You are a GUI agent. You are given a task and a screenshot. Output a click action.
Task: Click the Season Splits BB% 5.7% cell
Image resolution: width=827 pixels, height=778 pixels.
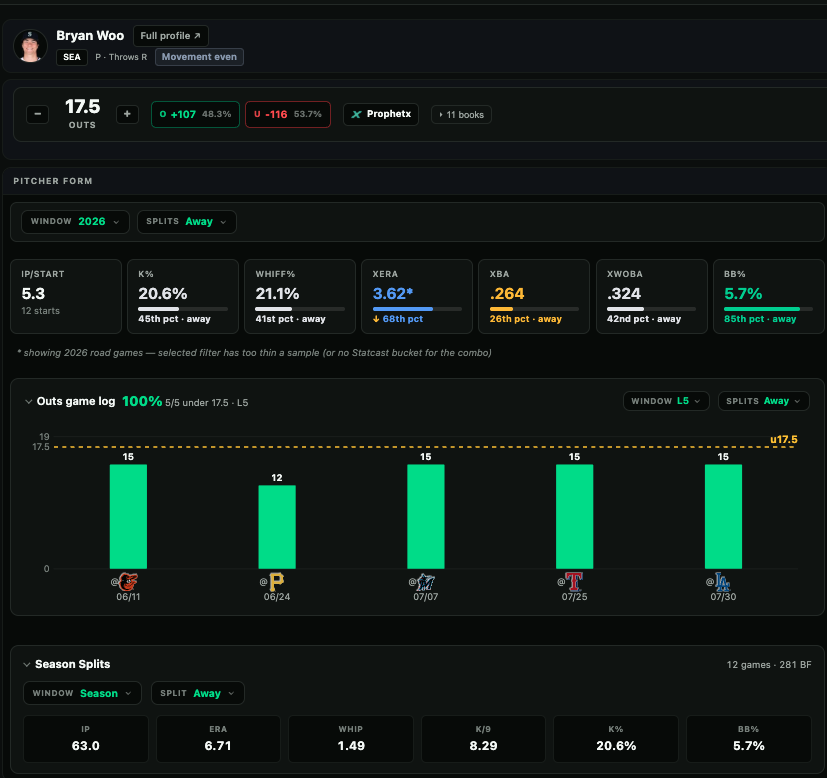[748, 739]
